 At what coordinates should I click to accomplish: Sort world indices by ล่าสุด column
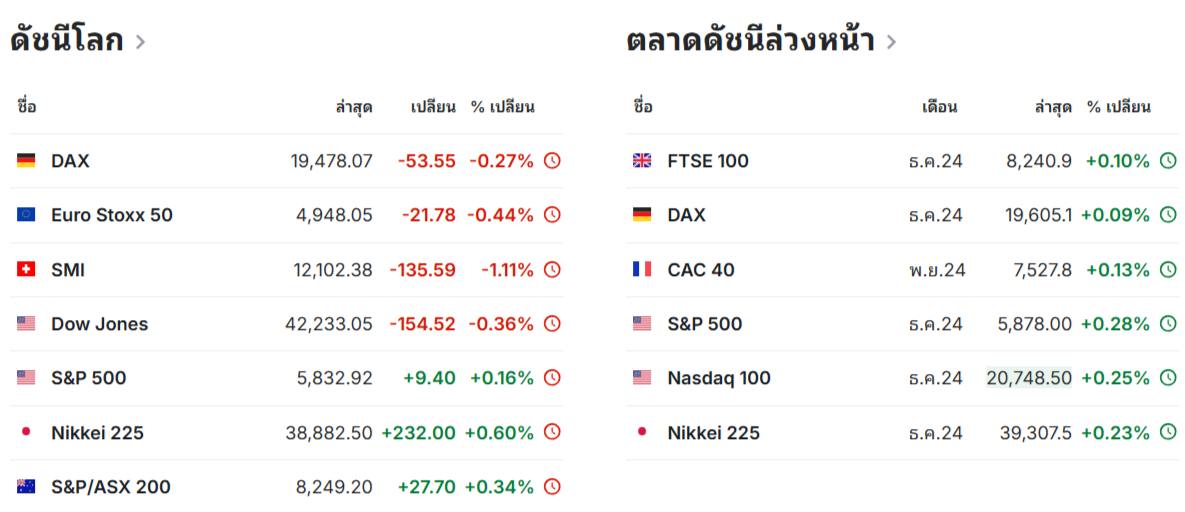354,107
